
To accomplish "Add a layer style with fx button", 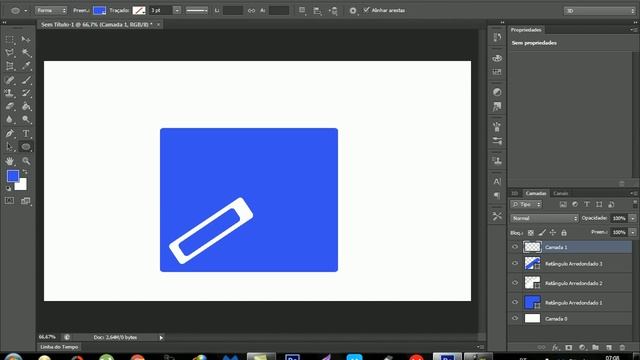I will (x=555, y=347).
